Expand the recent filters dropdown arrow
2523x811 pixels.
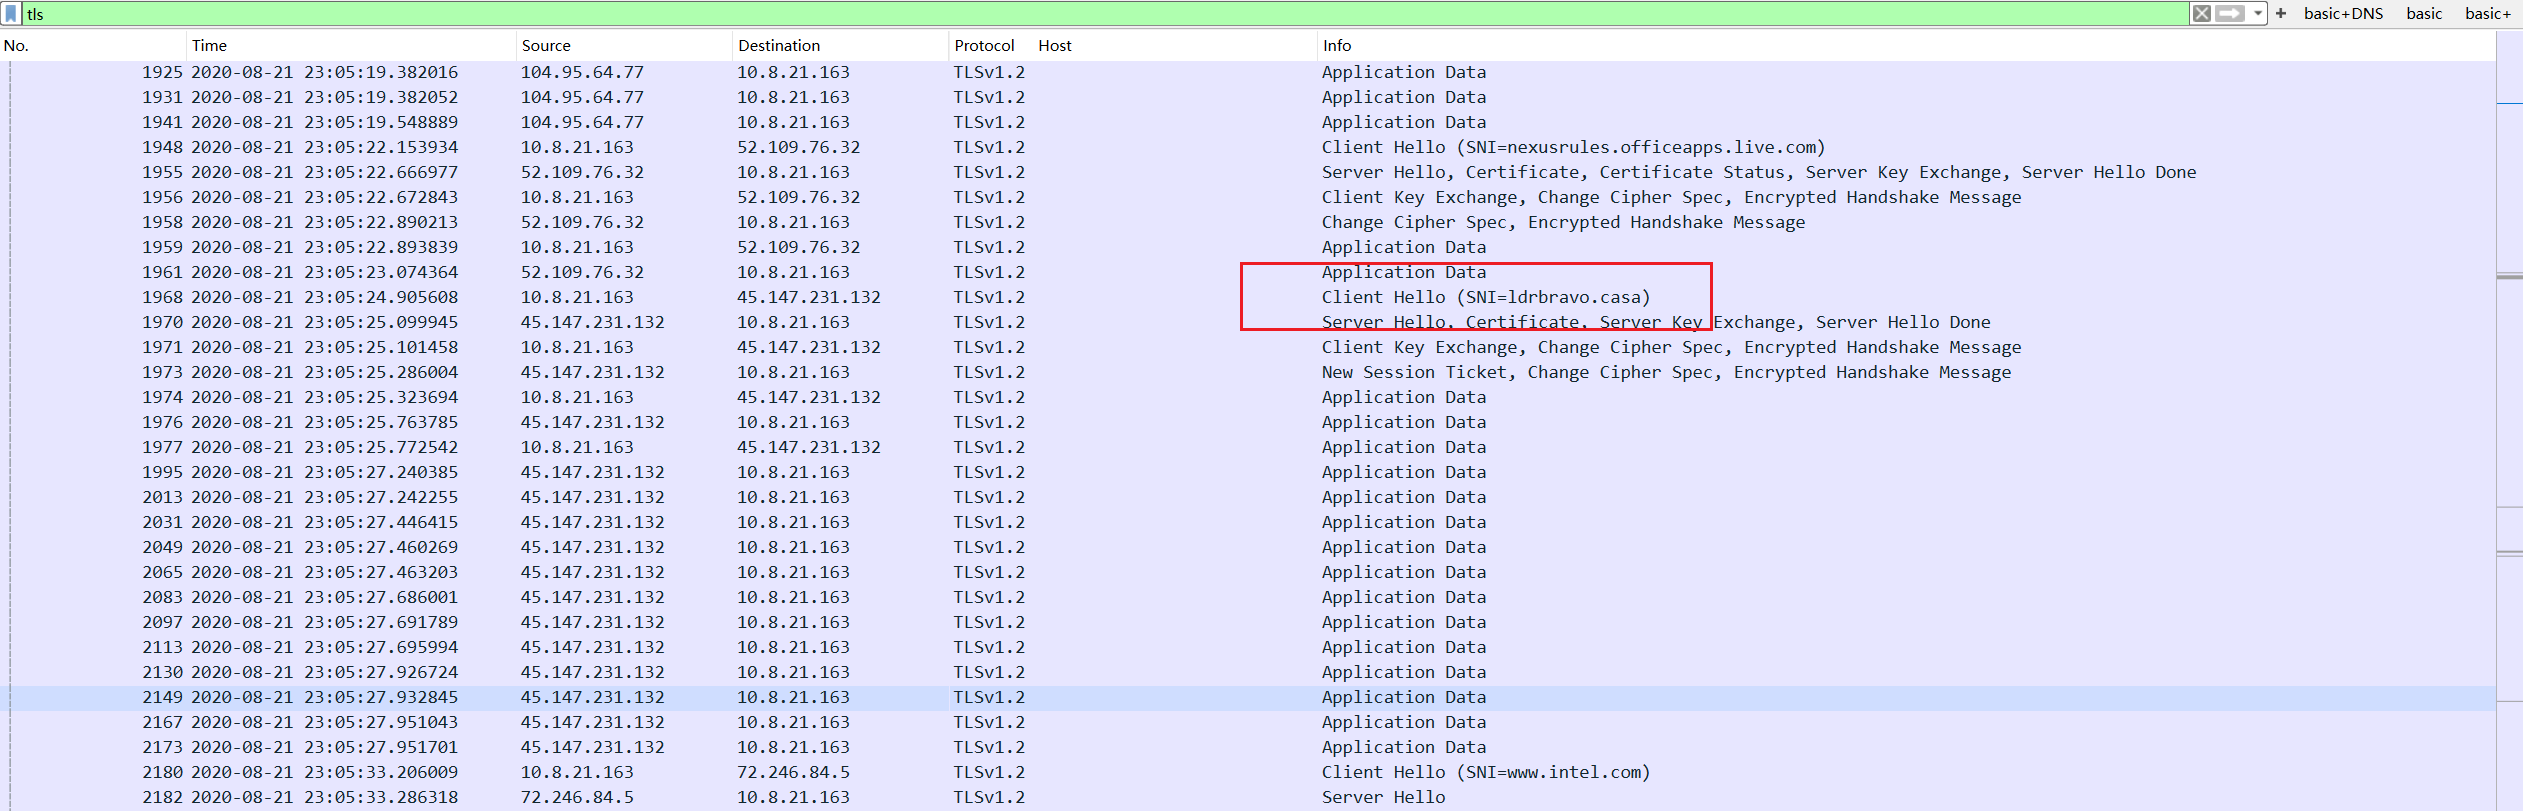[2257, 14]
